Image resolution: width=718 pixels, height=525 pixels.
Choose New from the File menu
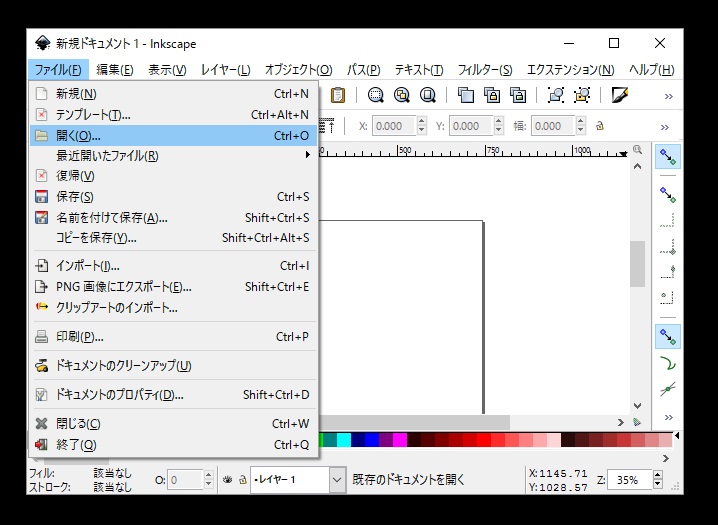tap(174, 94)
